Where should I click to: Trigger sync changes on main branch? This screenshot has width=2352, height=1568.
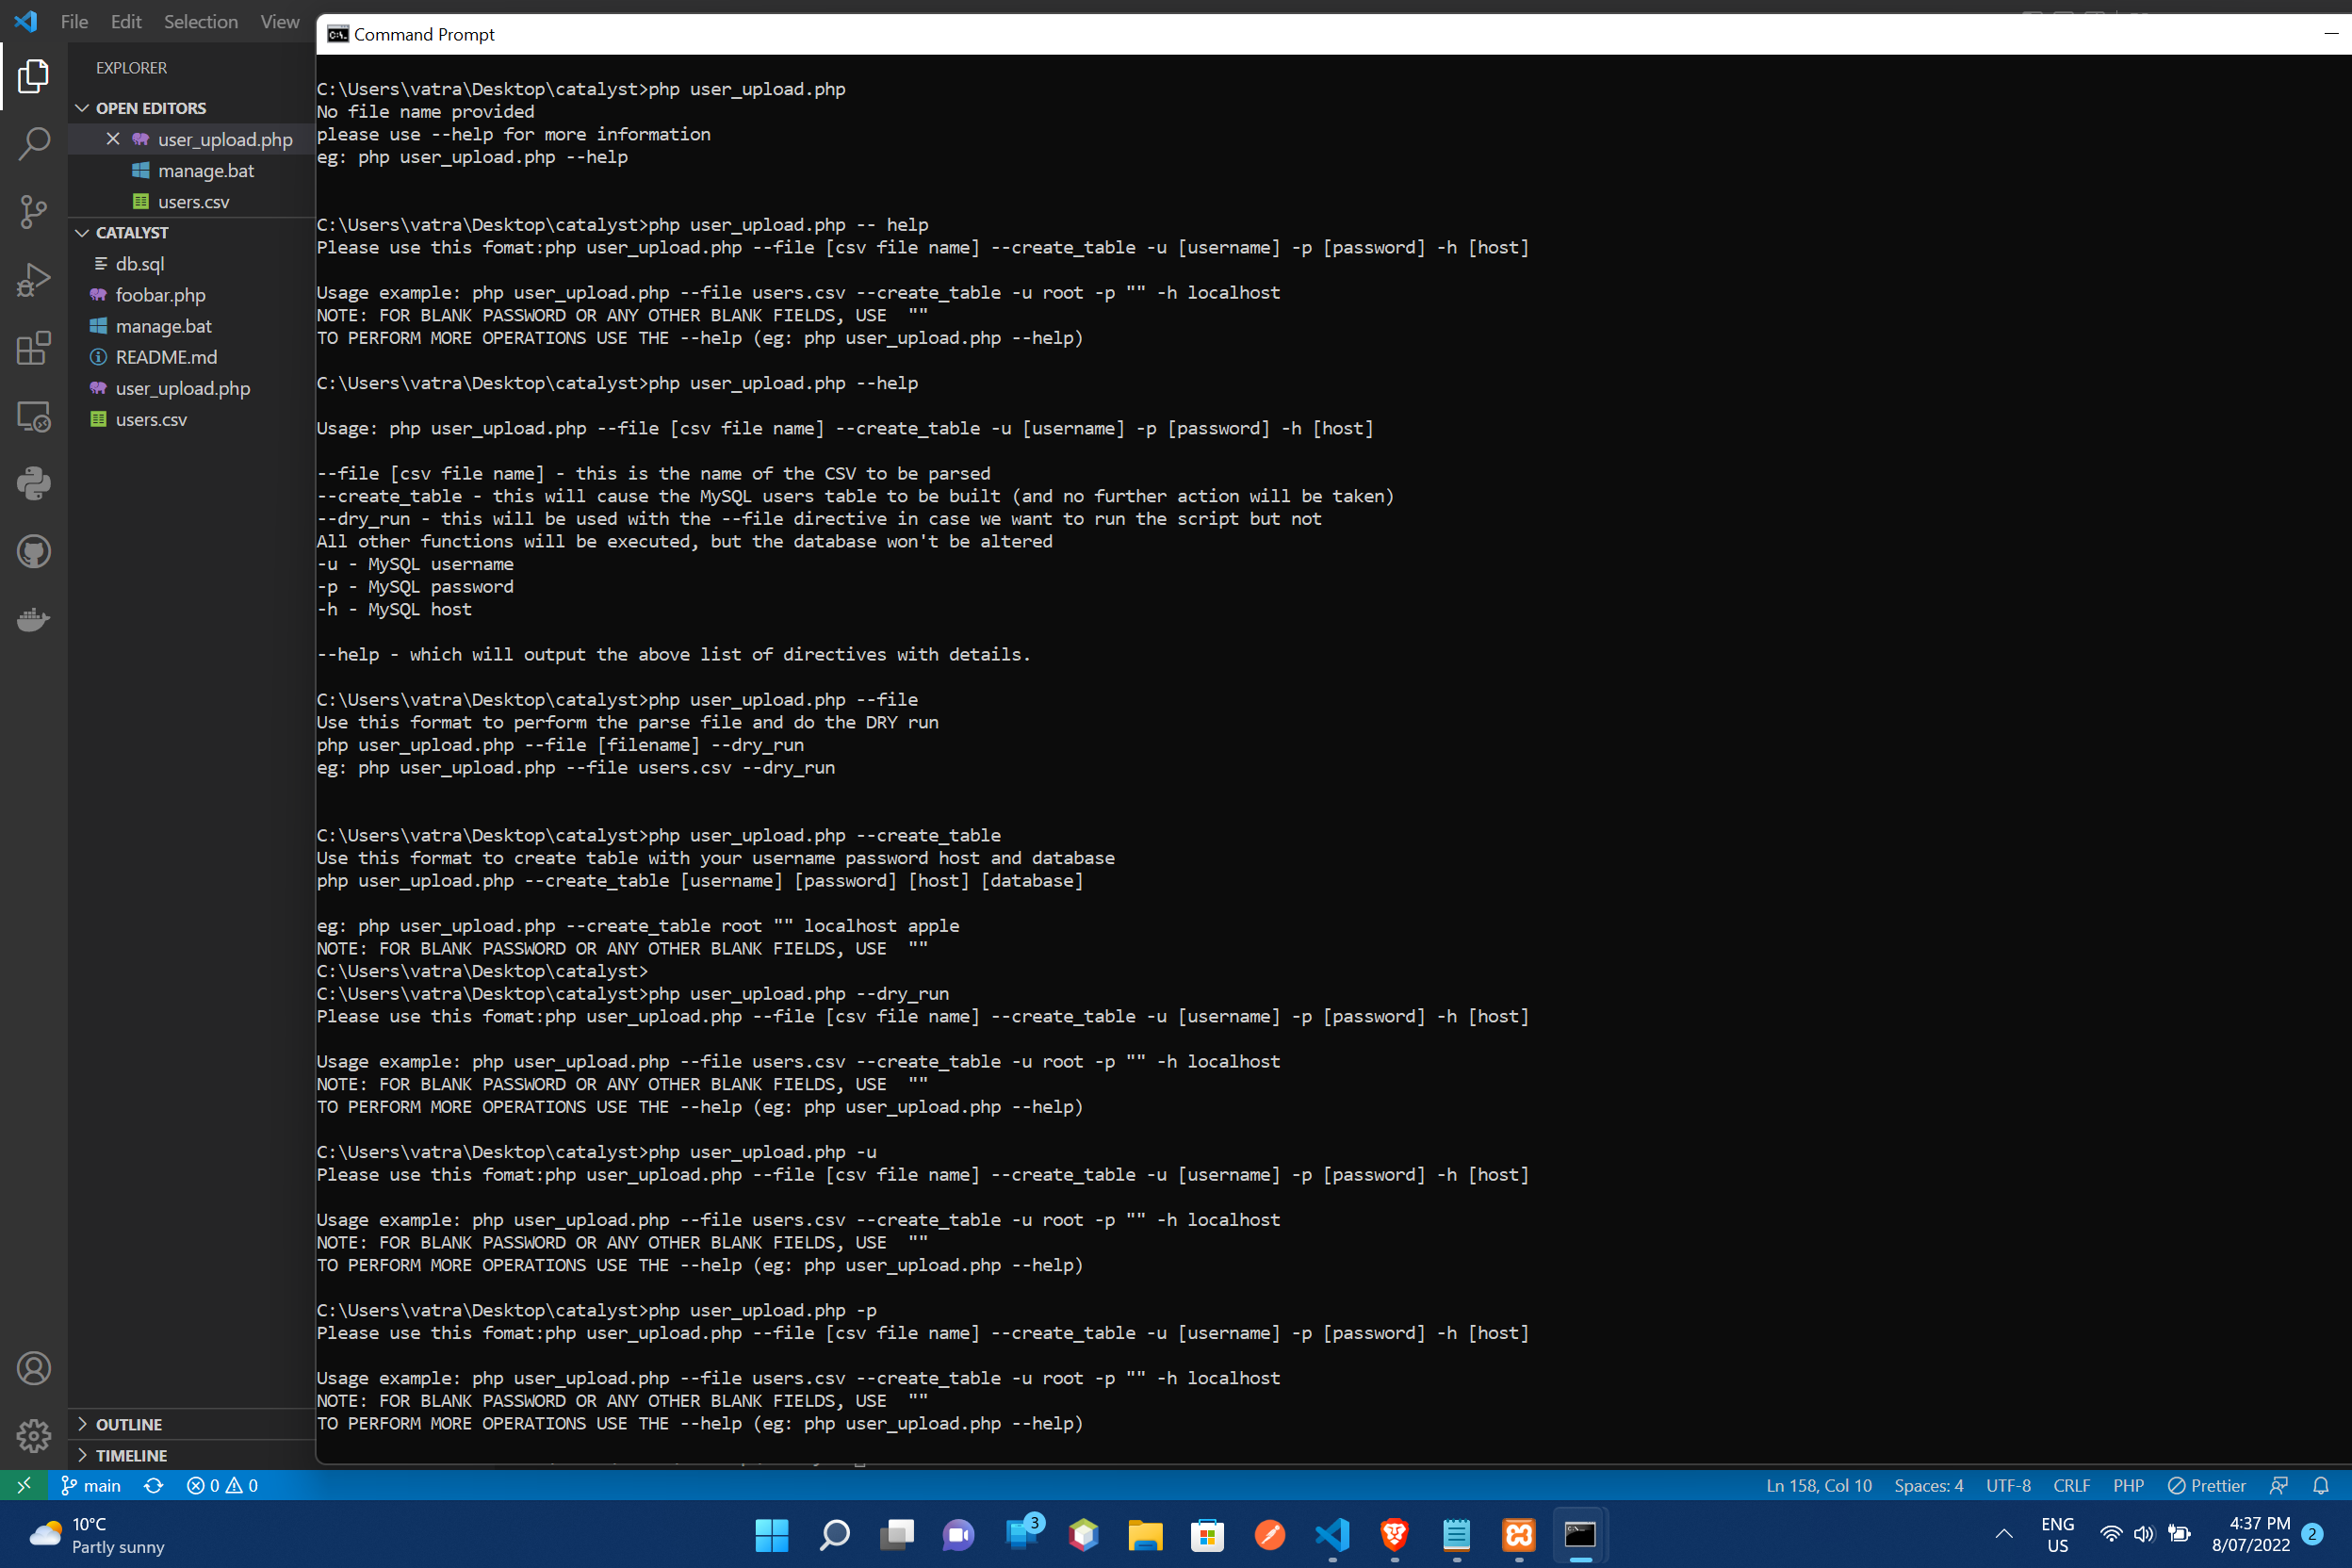153,1485
